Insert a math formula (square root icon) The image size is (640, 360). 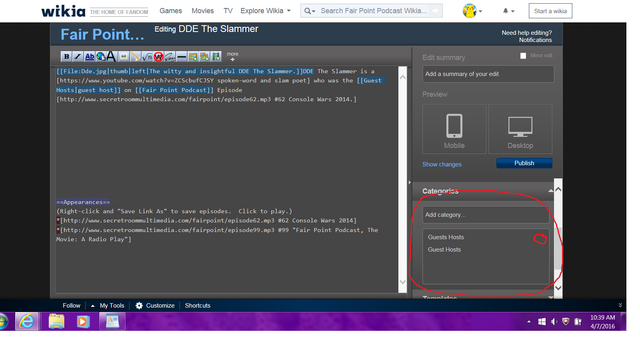147,57
